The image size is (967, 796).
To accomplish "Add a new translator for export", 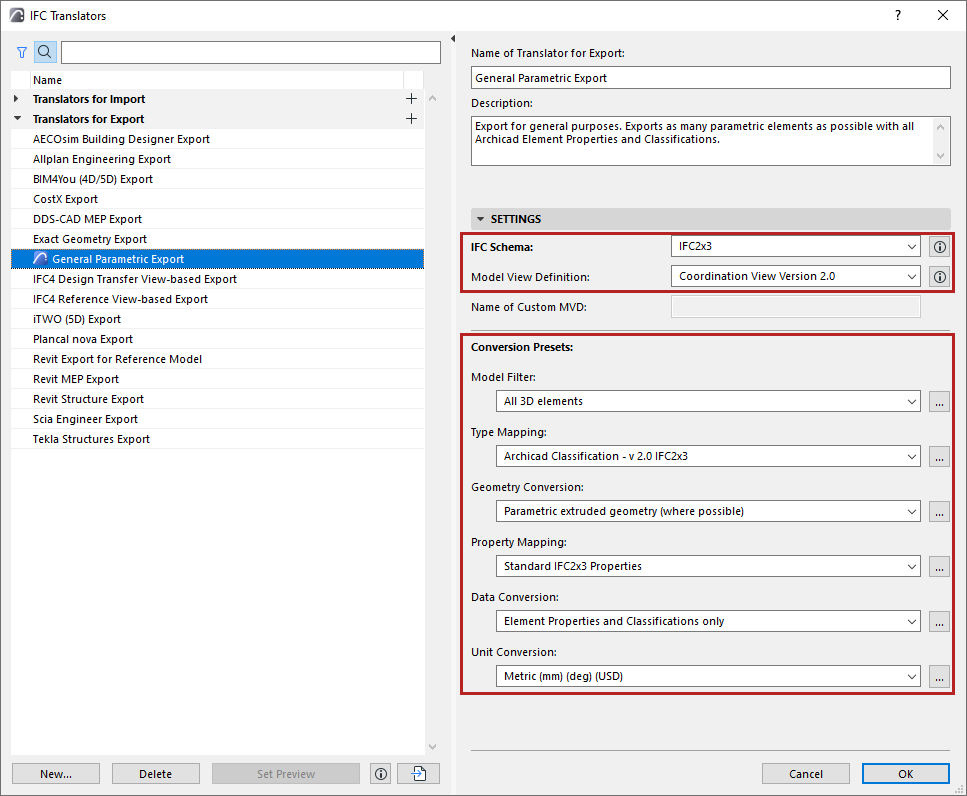I will point(411,118).
